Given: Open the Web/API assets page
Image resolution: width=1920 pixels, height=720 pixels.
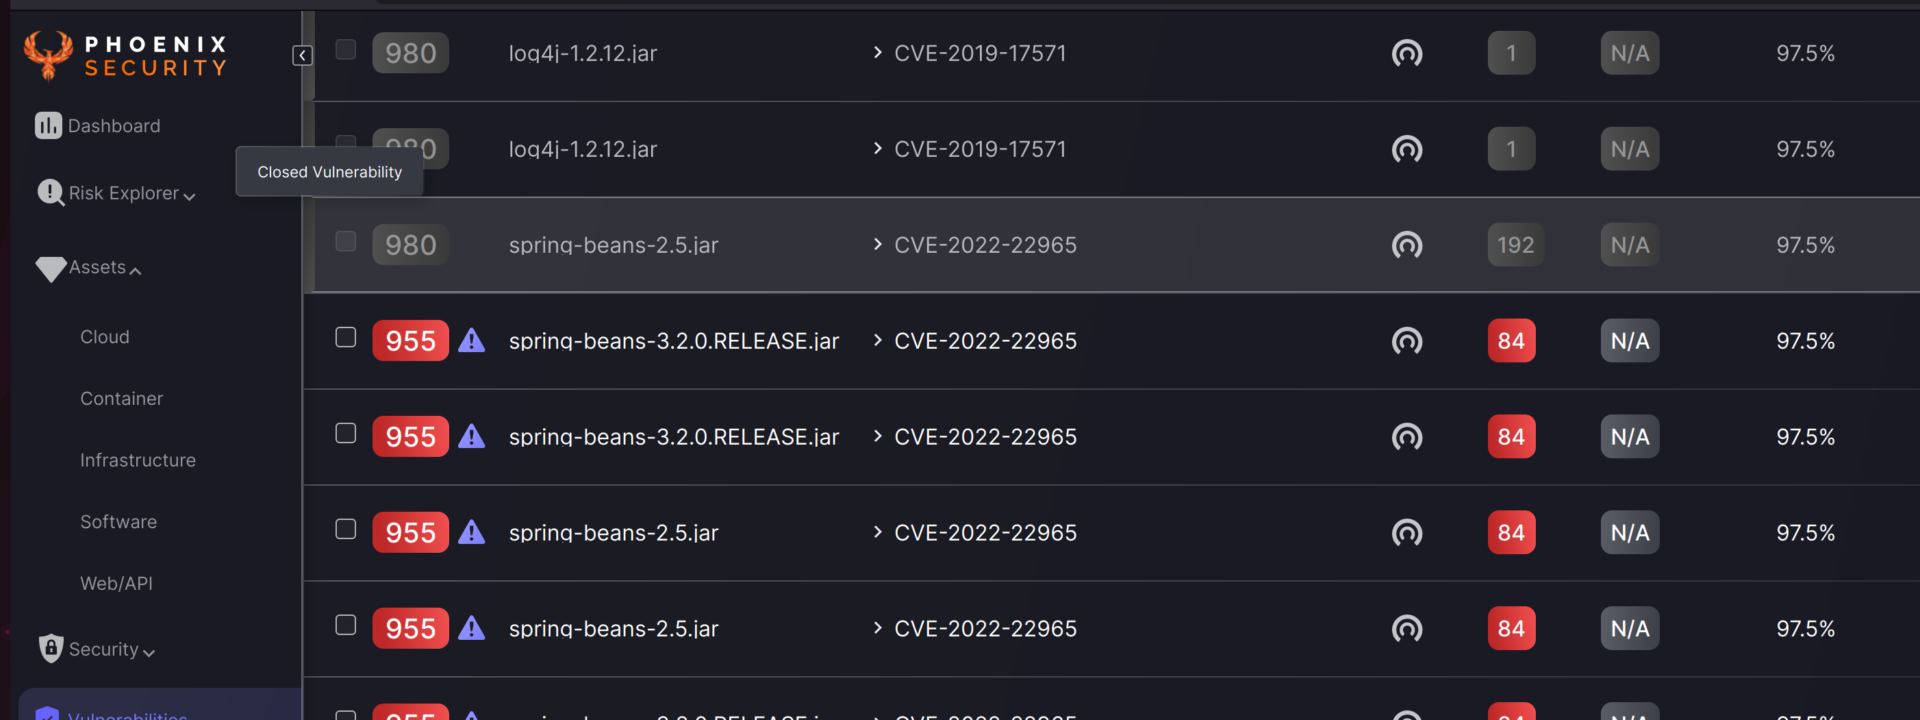Looking at the screenshot, I should (x=116, y=583).
